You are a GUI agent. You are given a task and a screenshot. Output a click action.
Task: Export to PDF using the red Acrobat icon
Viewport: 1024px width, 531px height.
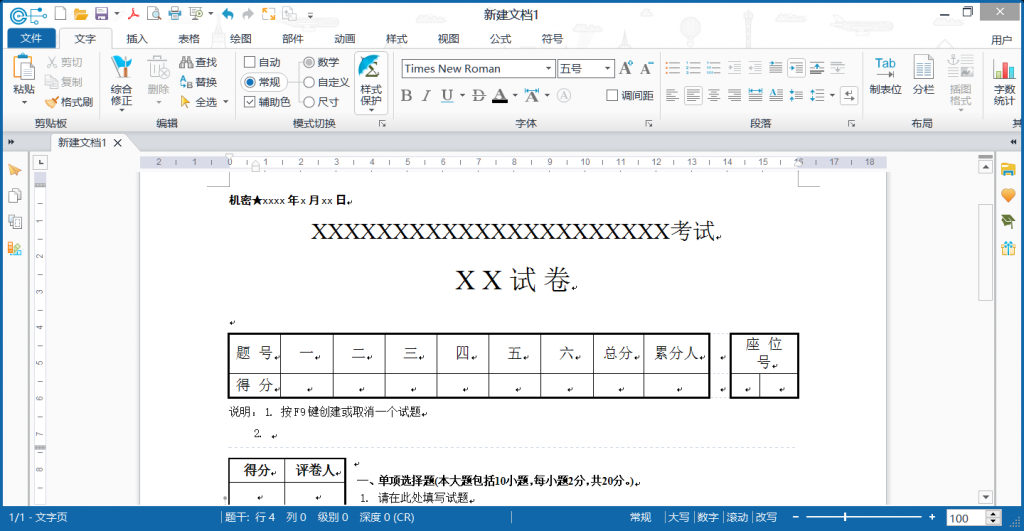(x=133, y=14)
